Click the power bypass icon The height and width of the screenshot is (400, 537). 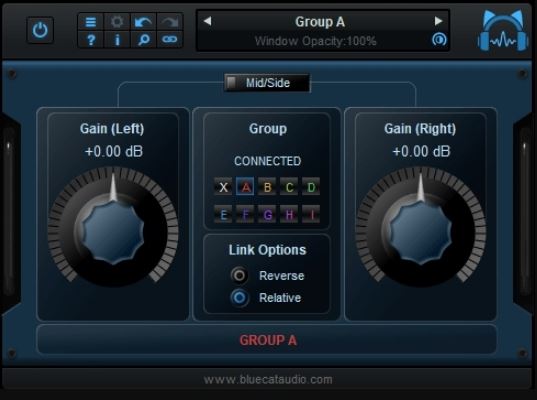coord(40,30)
